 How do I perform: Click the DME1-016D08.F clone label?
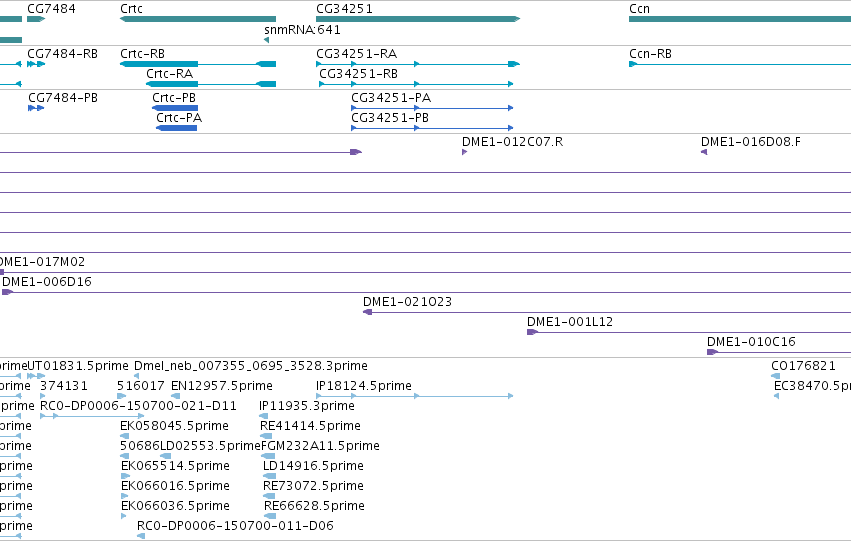[751, 142]
